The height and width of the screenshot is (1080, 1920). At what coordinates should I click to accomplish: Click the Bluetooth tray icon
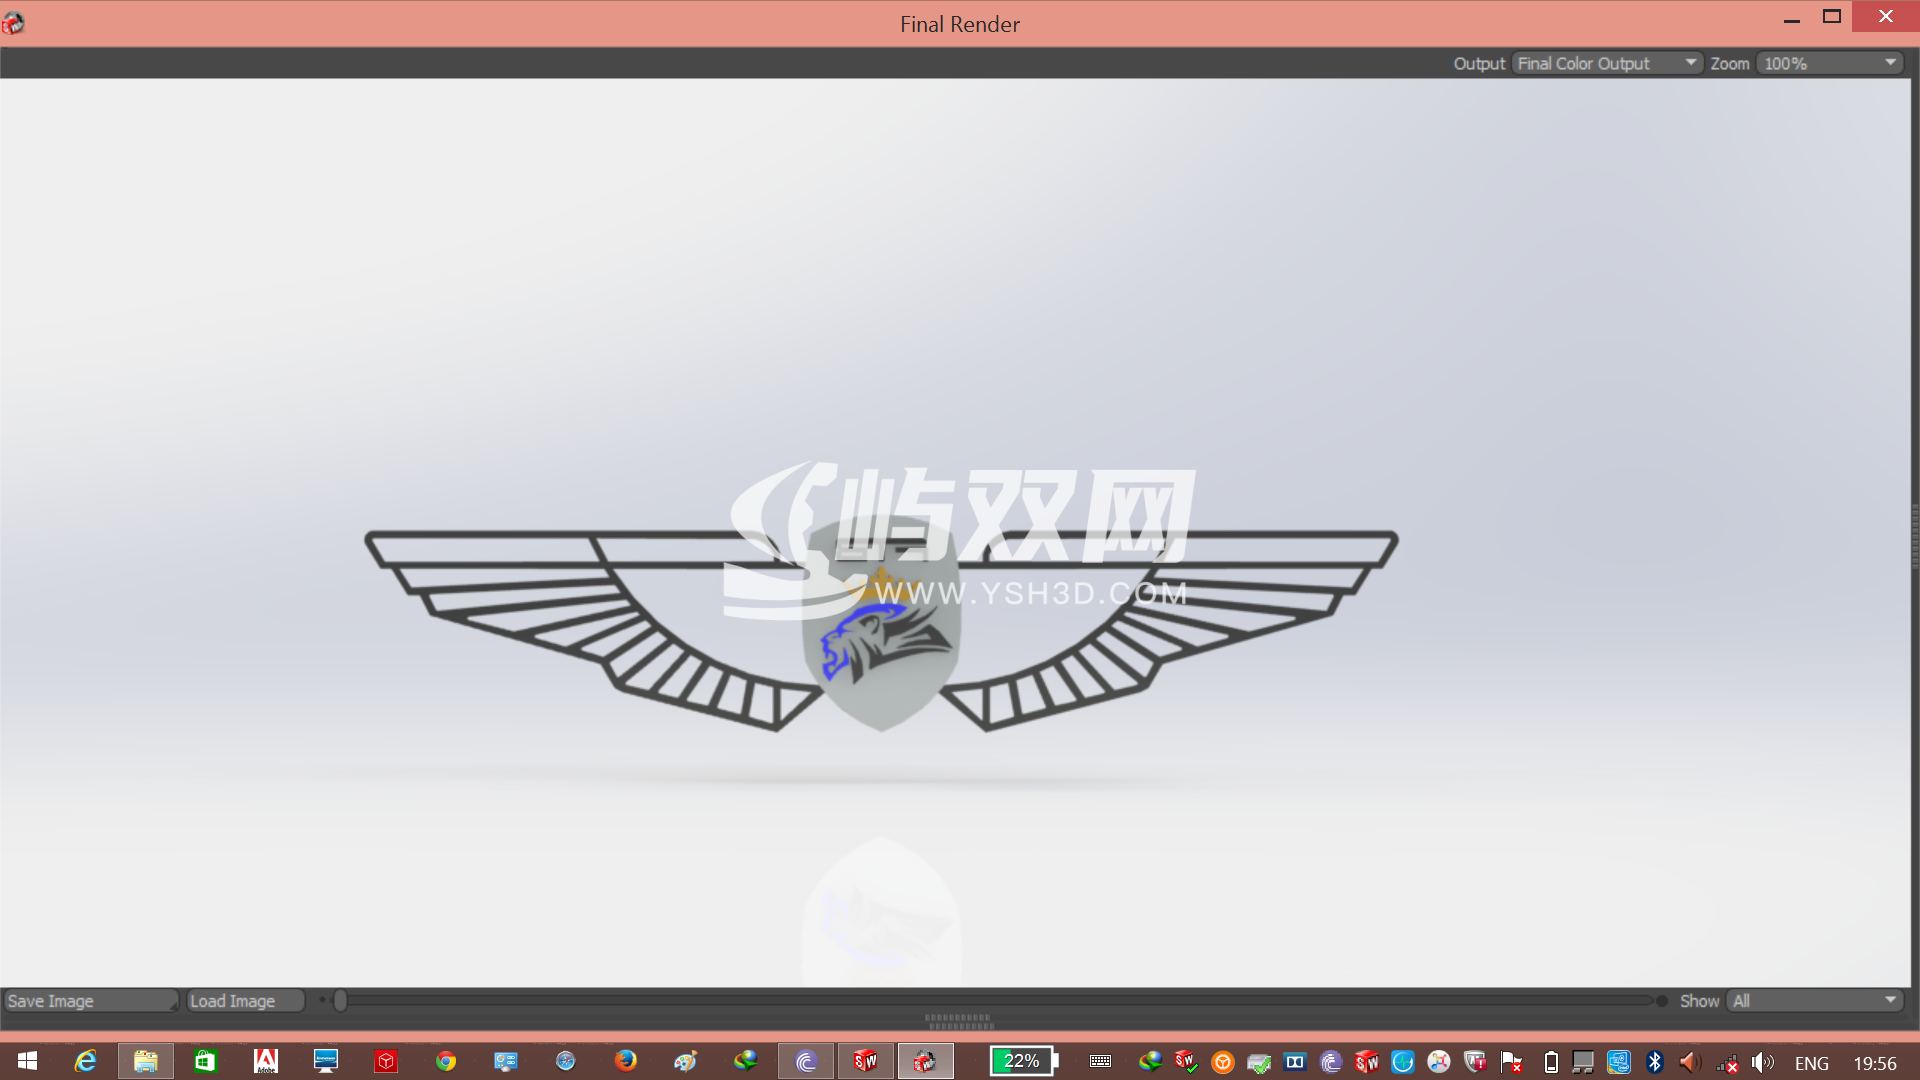click(x=1655, y=1062)
